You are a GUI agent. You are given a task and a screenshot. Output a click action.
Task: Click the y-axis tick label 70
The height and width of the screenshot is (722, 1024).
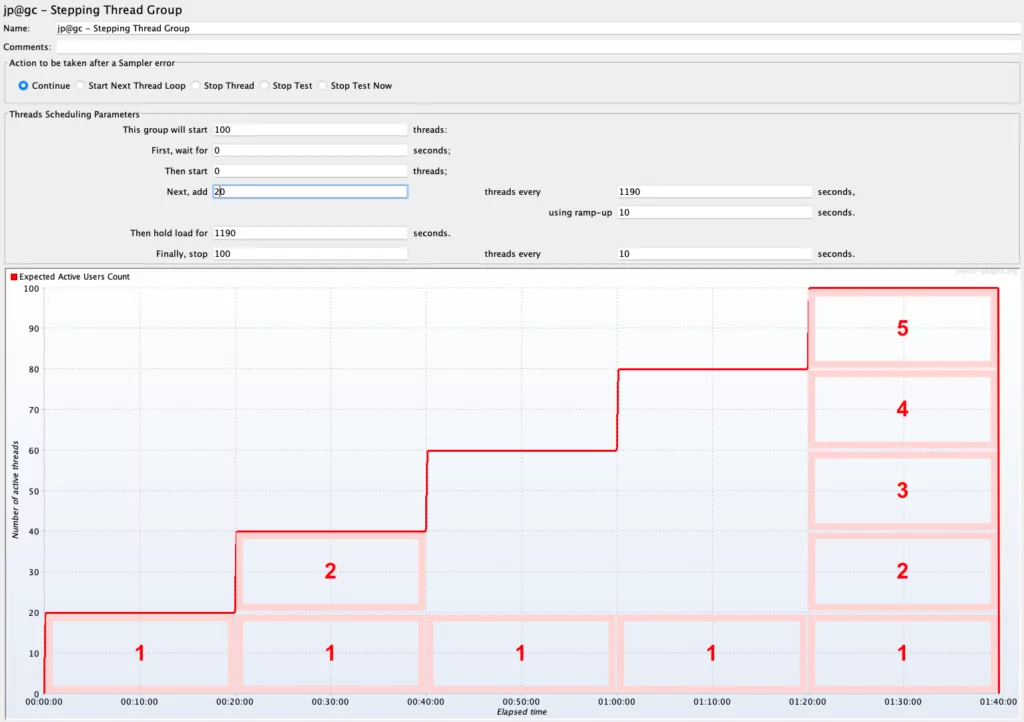tap(33, 410)
